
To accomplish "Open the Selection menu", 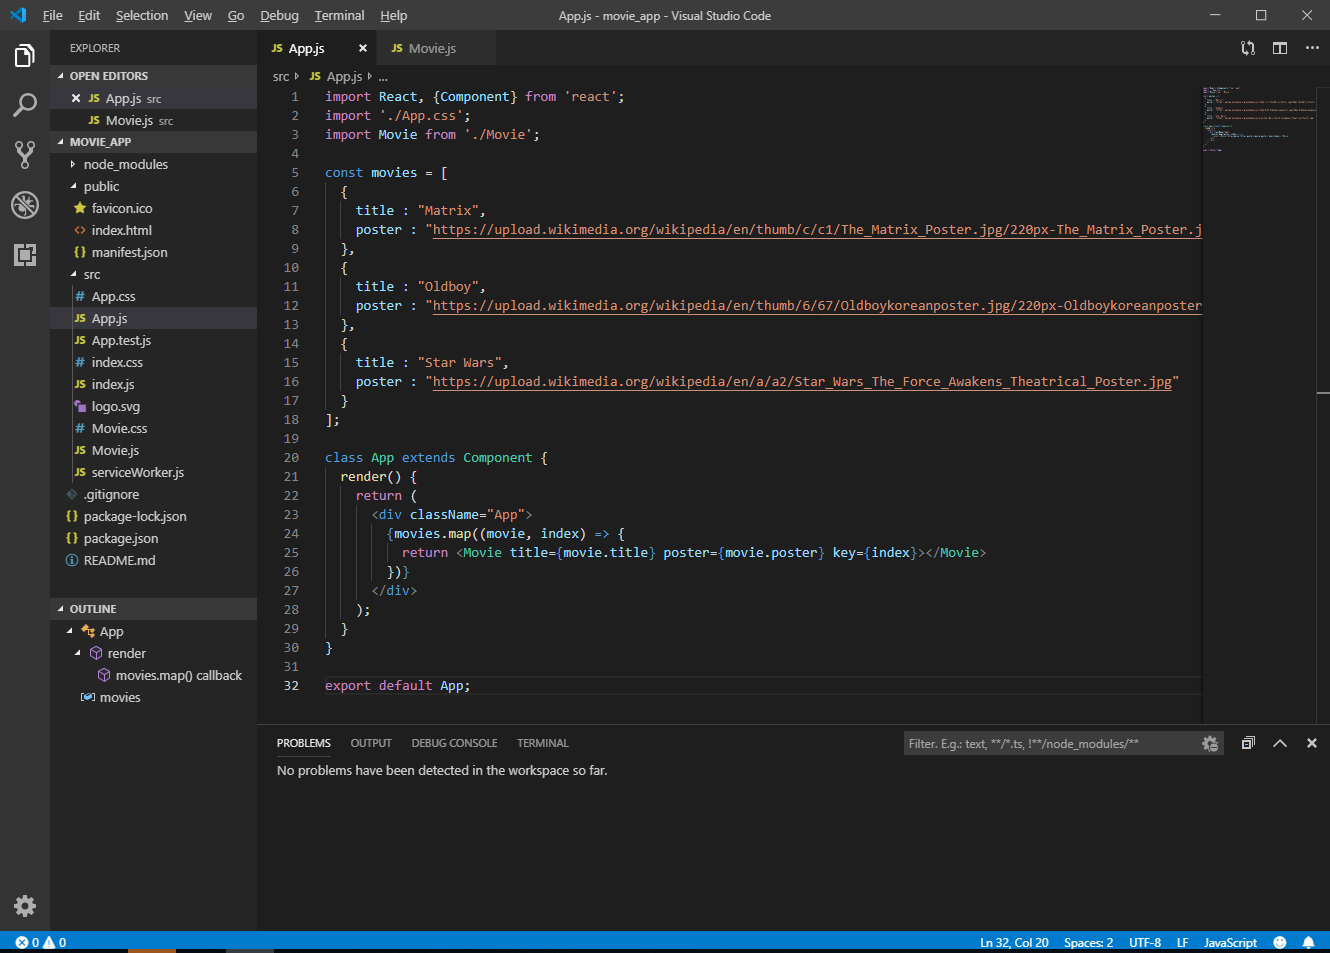I will tap(142, 15).
